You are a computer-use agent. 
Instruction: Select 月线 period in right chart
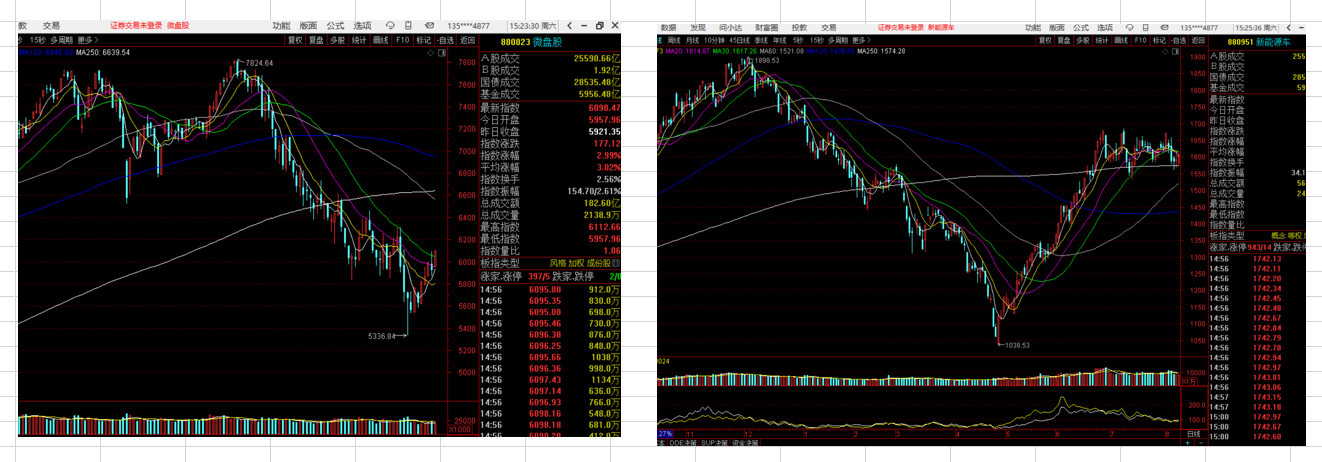pyautogui.click(x=692, y=41)
